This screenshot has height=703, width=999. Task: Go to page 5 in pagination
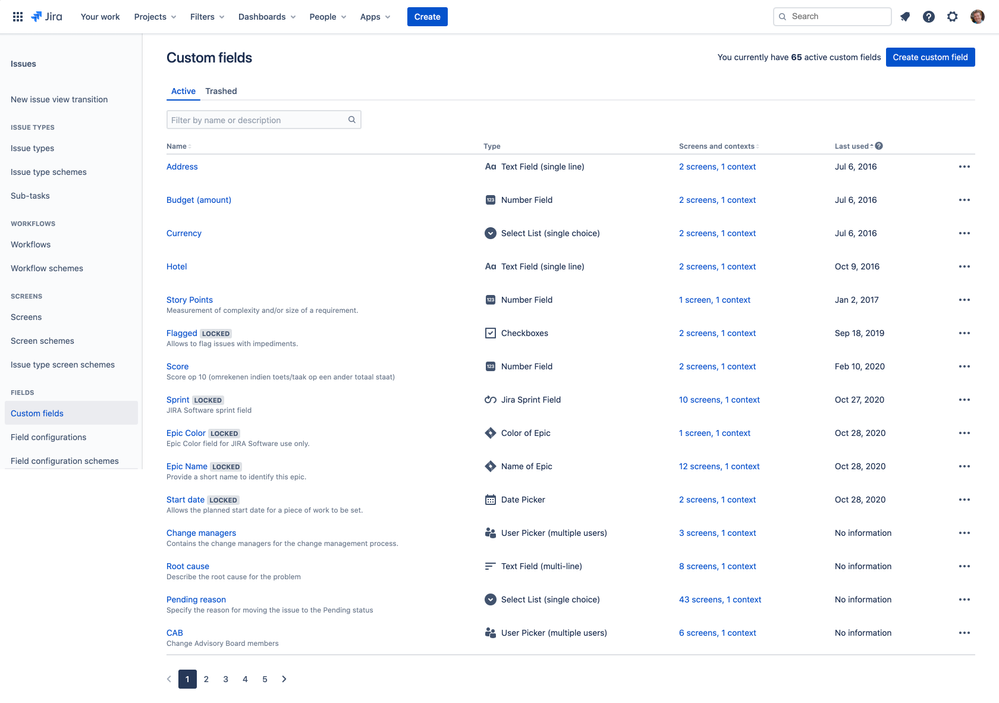(x=264, y=679)
